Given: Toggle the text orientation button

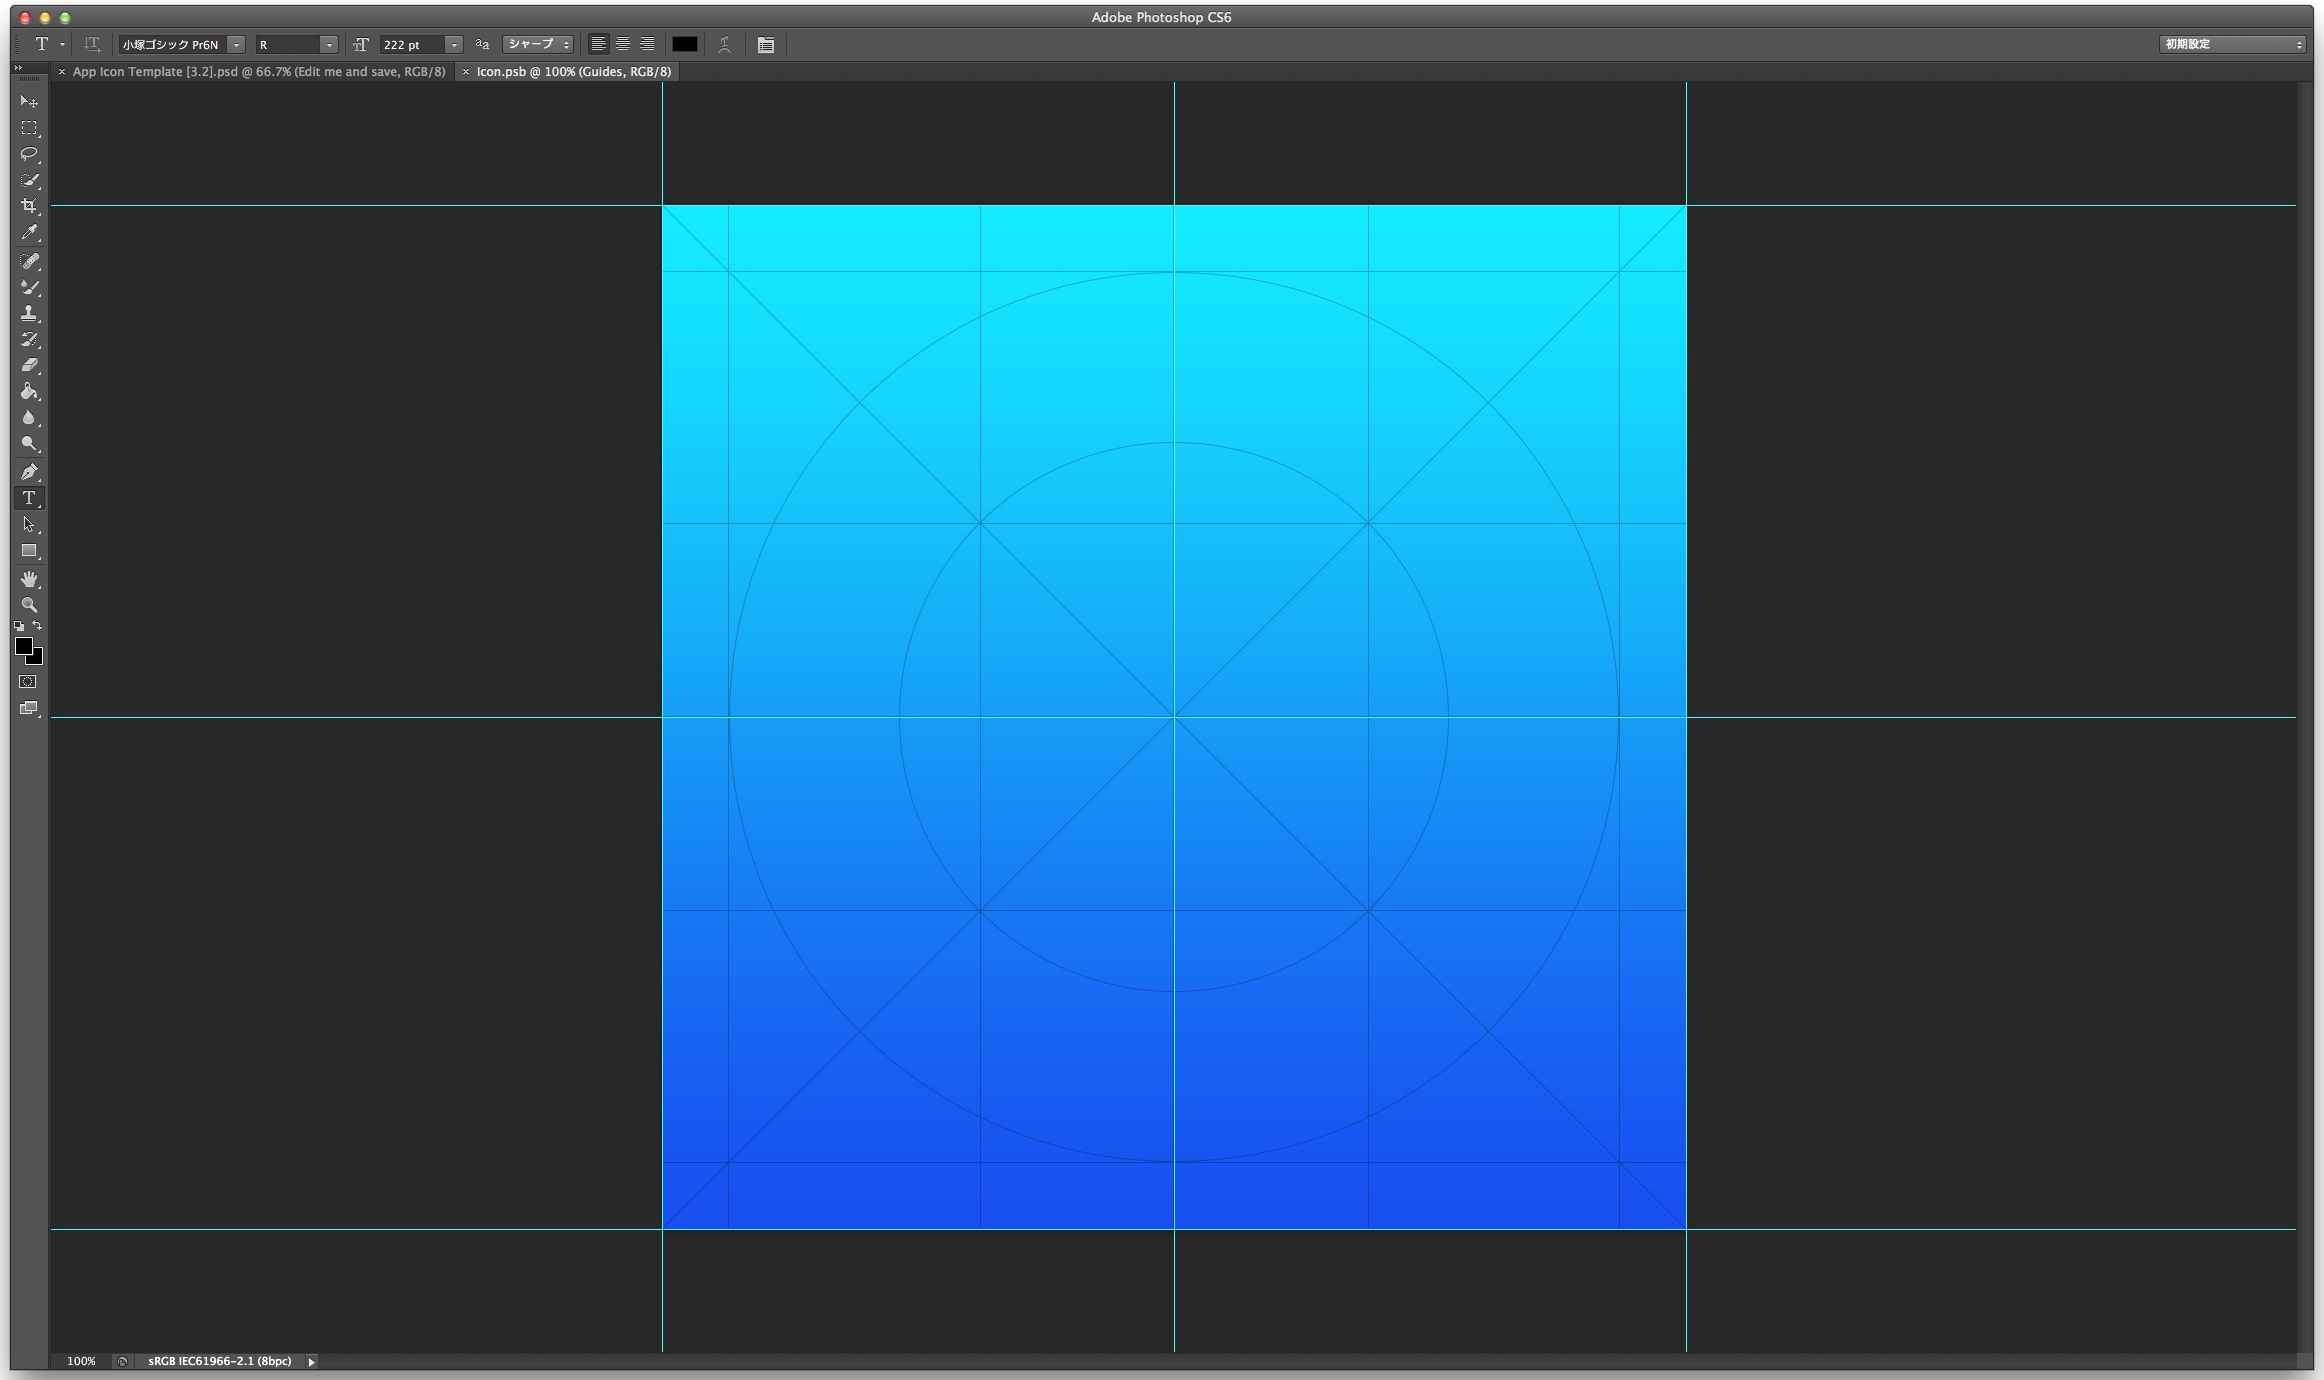Looking at the screenshot, I should point(92,44).
